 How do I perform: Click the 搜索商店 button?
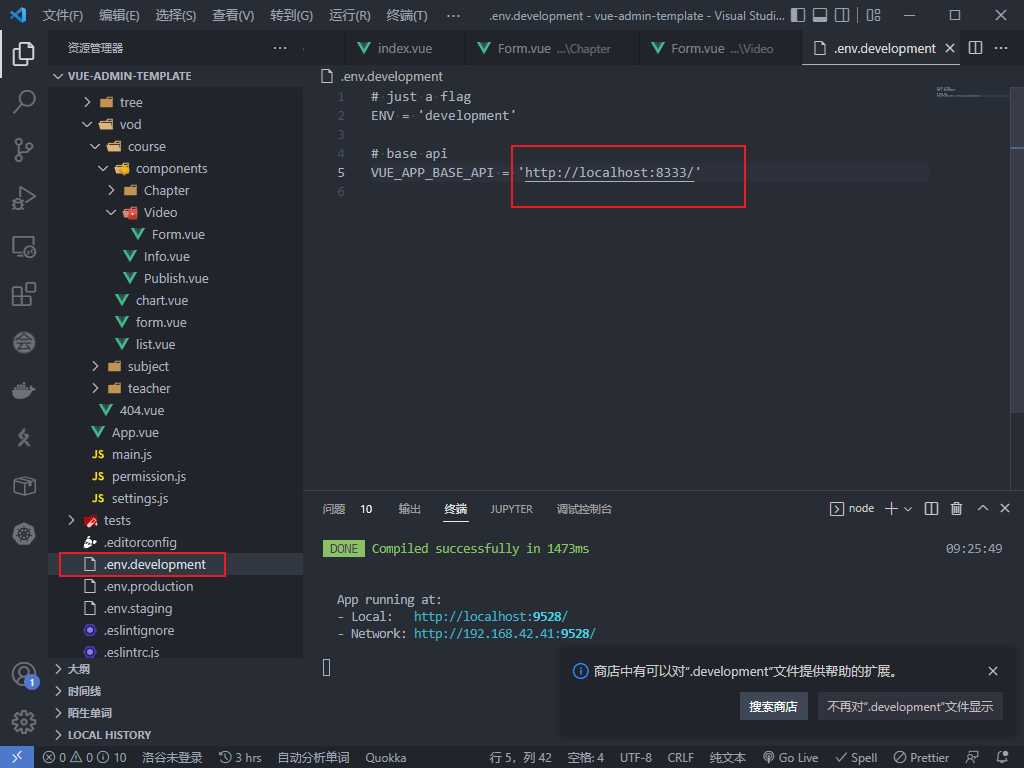773,706
